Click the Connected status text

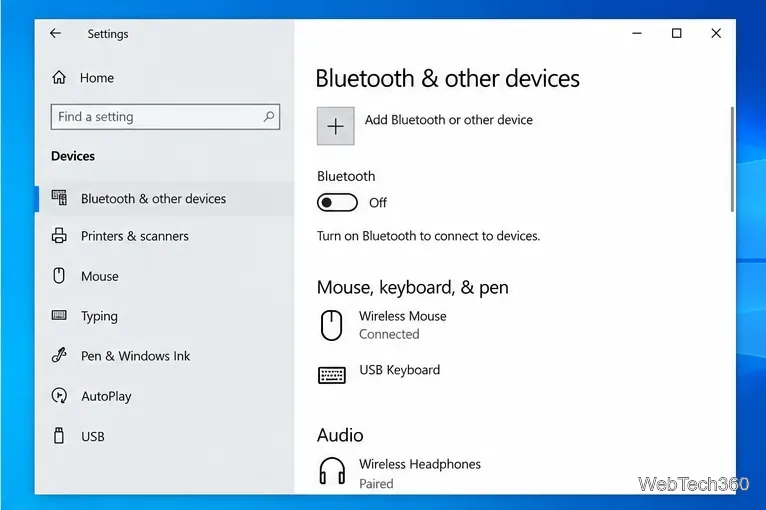tap(389, 334)
